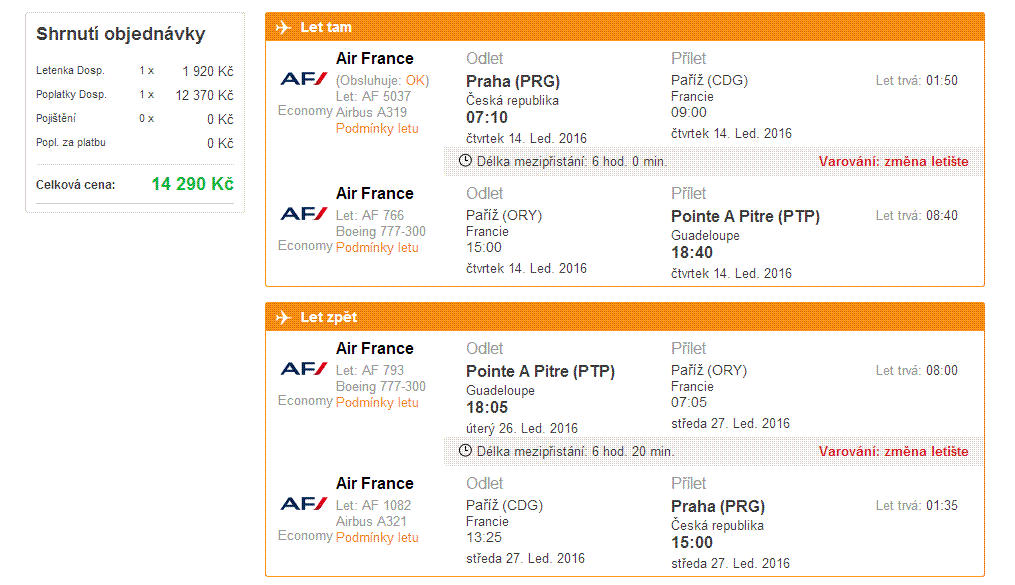The width and height of the screenshot is (1015, 585).
Task: Click the Poplatky Dosp. price row
Action: [135, 95]
